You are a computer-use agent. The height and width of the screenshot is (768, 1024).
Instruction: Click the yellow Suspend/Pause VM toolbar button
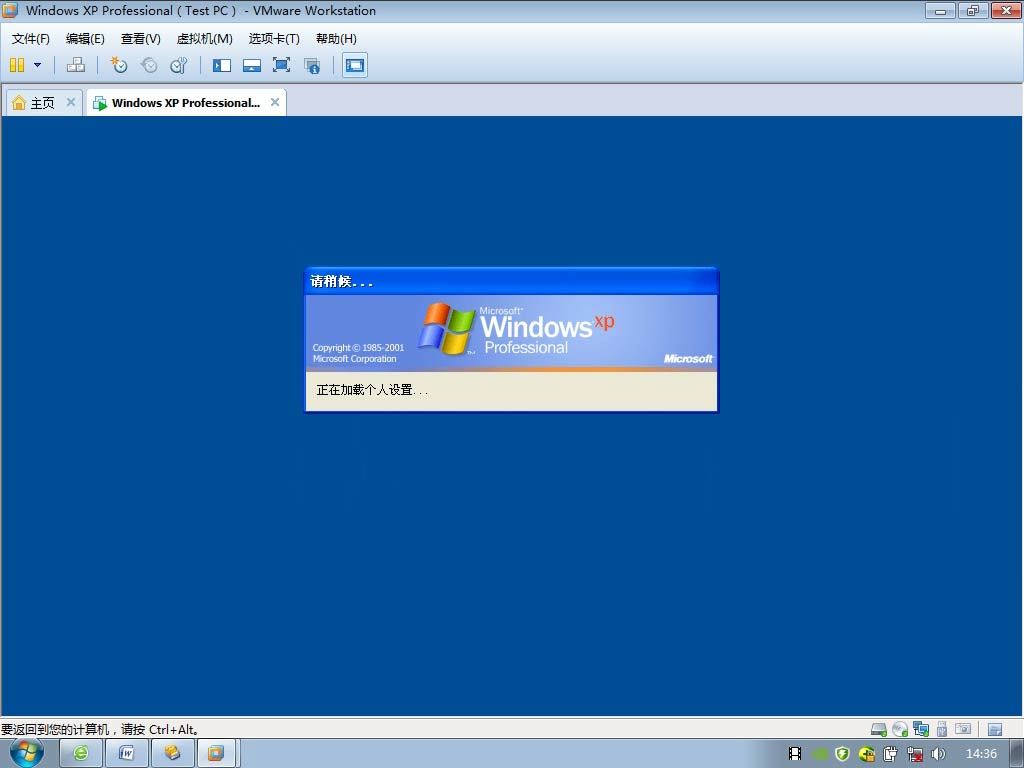click(17, 65)
